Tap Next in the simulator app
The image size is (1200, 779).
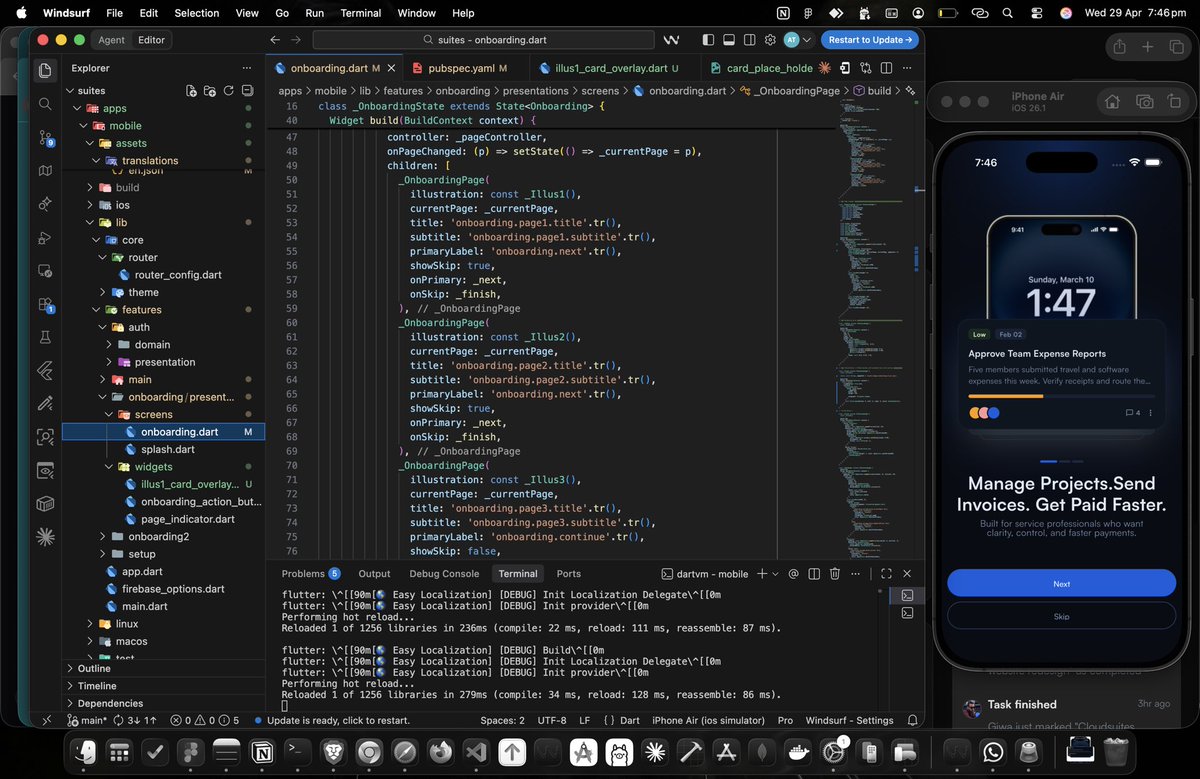coord(1061,584)
